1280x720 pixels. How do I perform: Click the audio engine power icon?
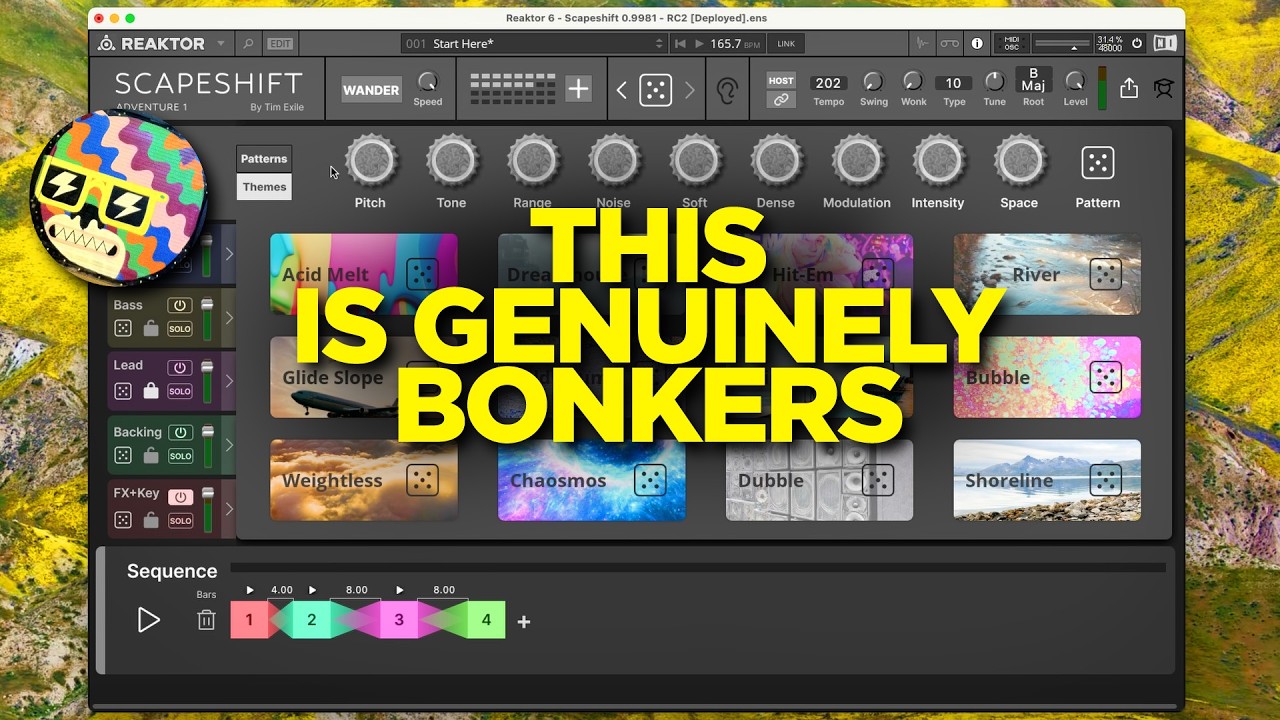pyautogui.click(x=1137, y=44)
